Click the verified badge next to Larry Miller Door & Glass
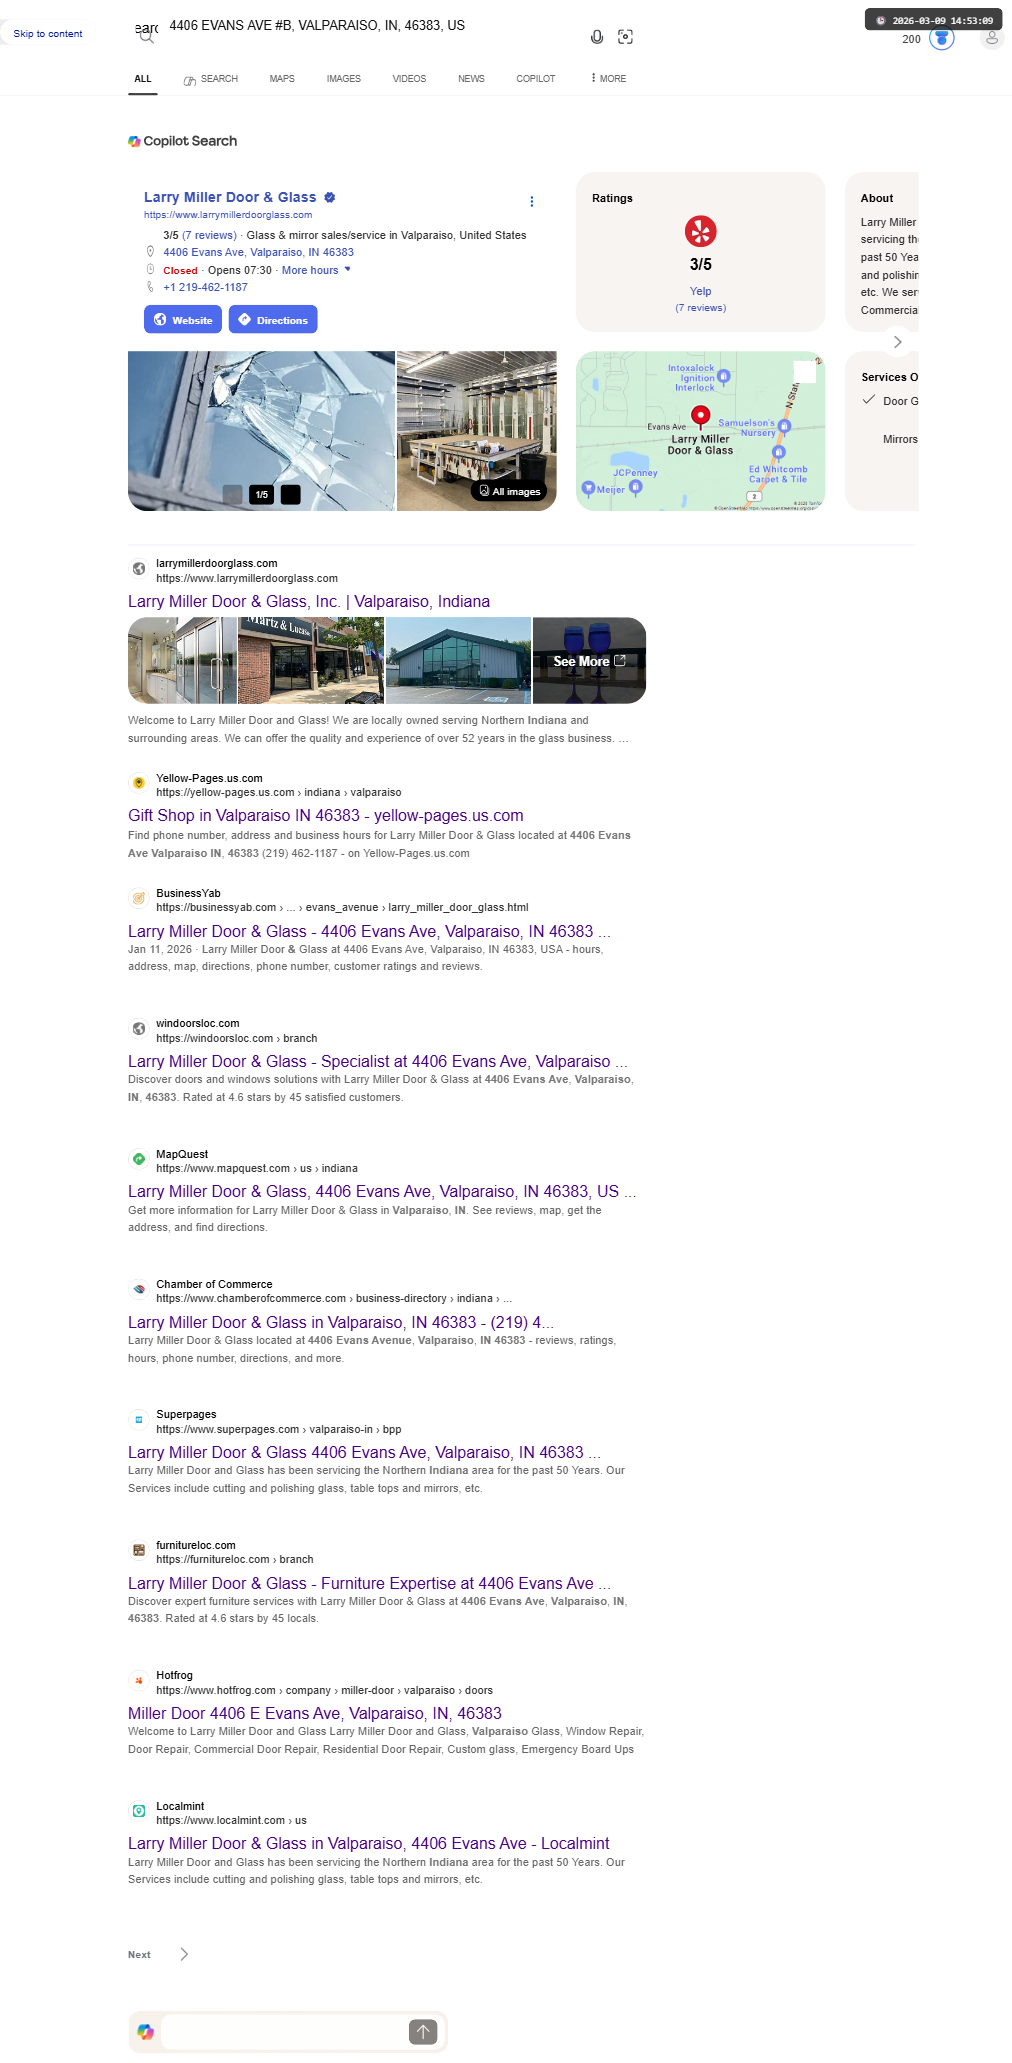 (330, 197)
